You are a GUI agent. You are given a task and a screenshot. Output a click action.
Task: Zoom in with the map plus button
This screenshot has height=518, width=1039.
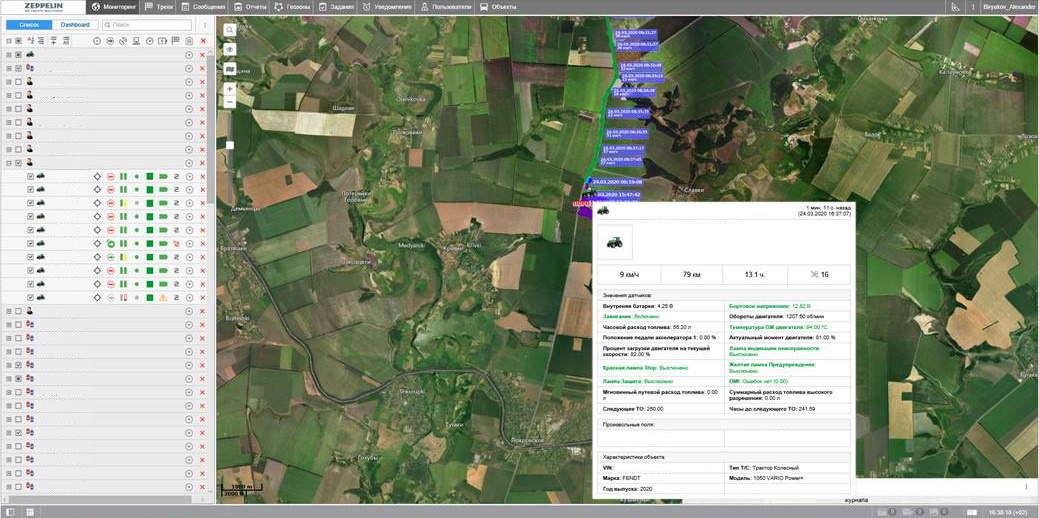229,88
